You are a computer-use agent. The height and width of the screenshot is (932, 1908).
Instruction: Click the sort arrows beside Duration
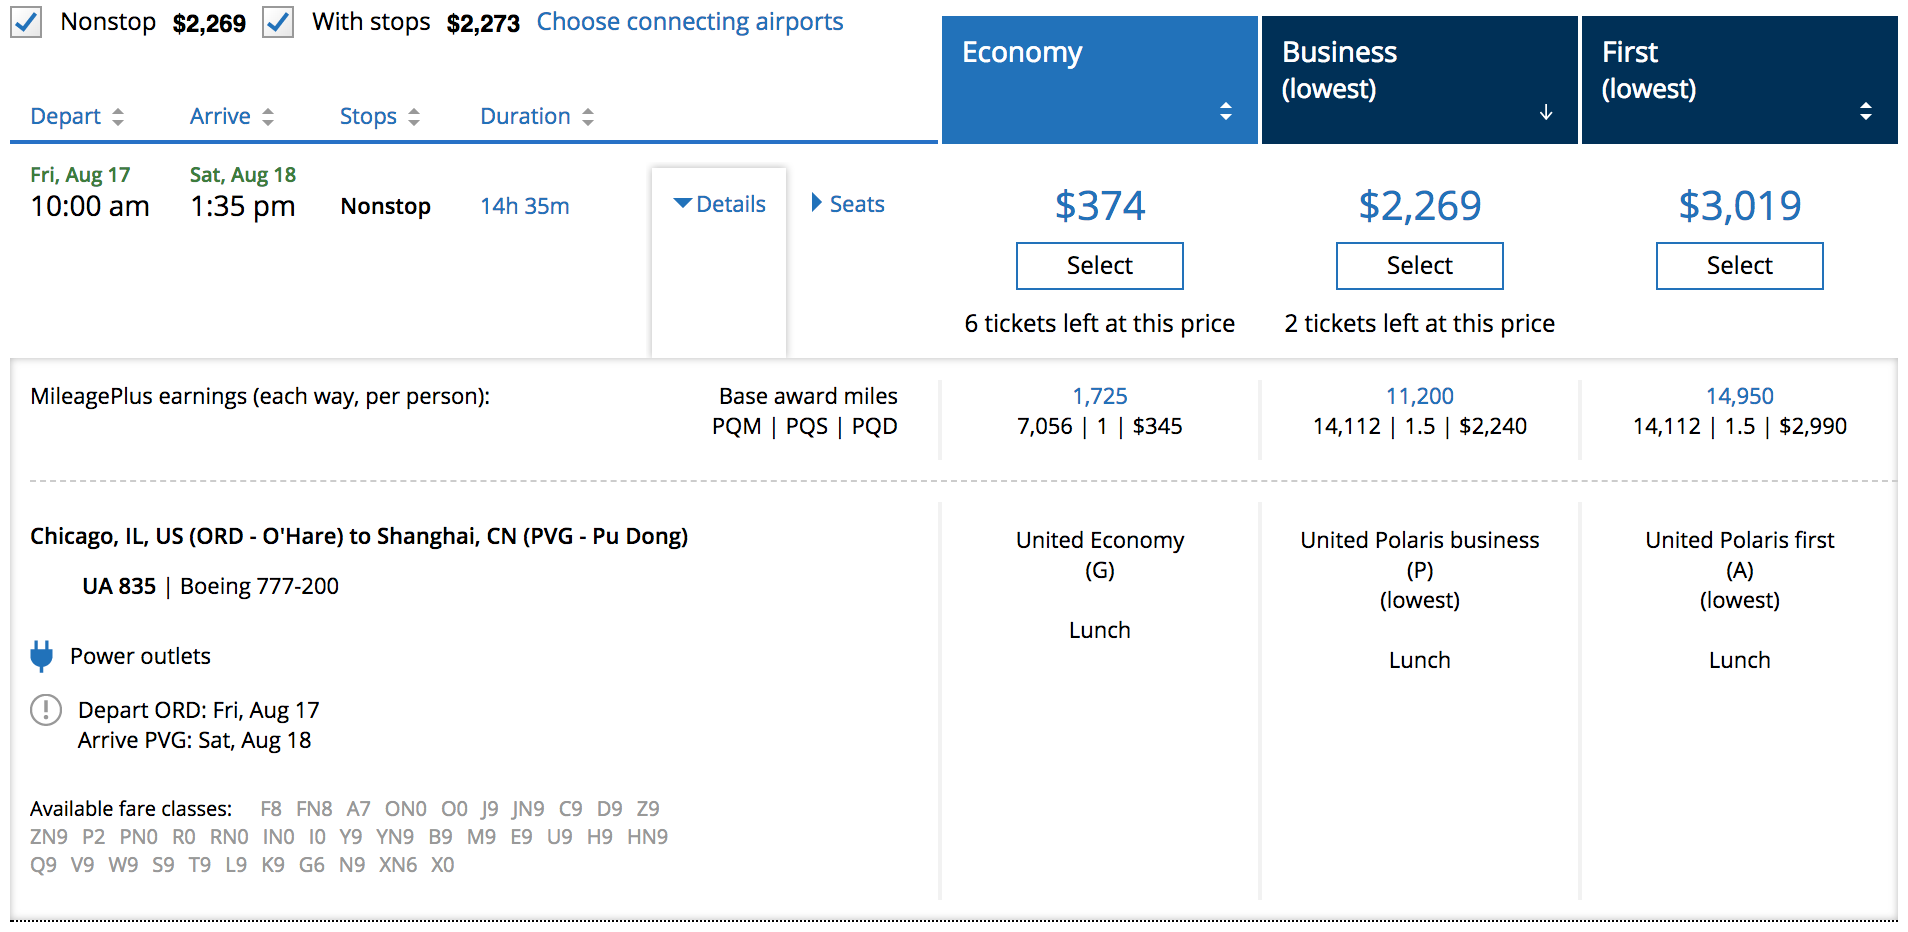[x=588, y=117]
